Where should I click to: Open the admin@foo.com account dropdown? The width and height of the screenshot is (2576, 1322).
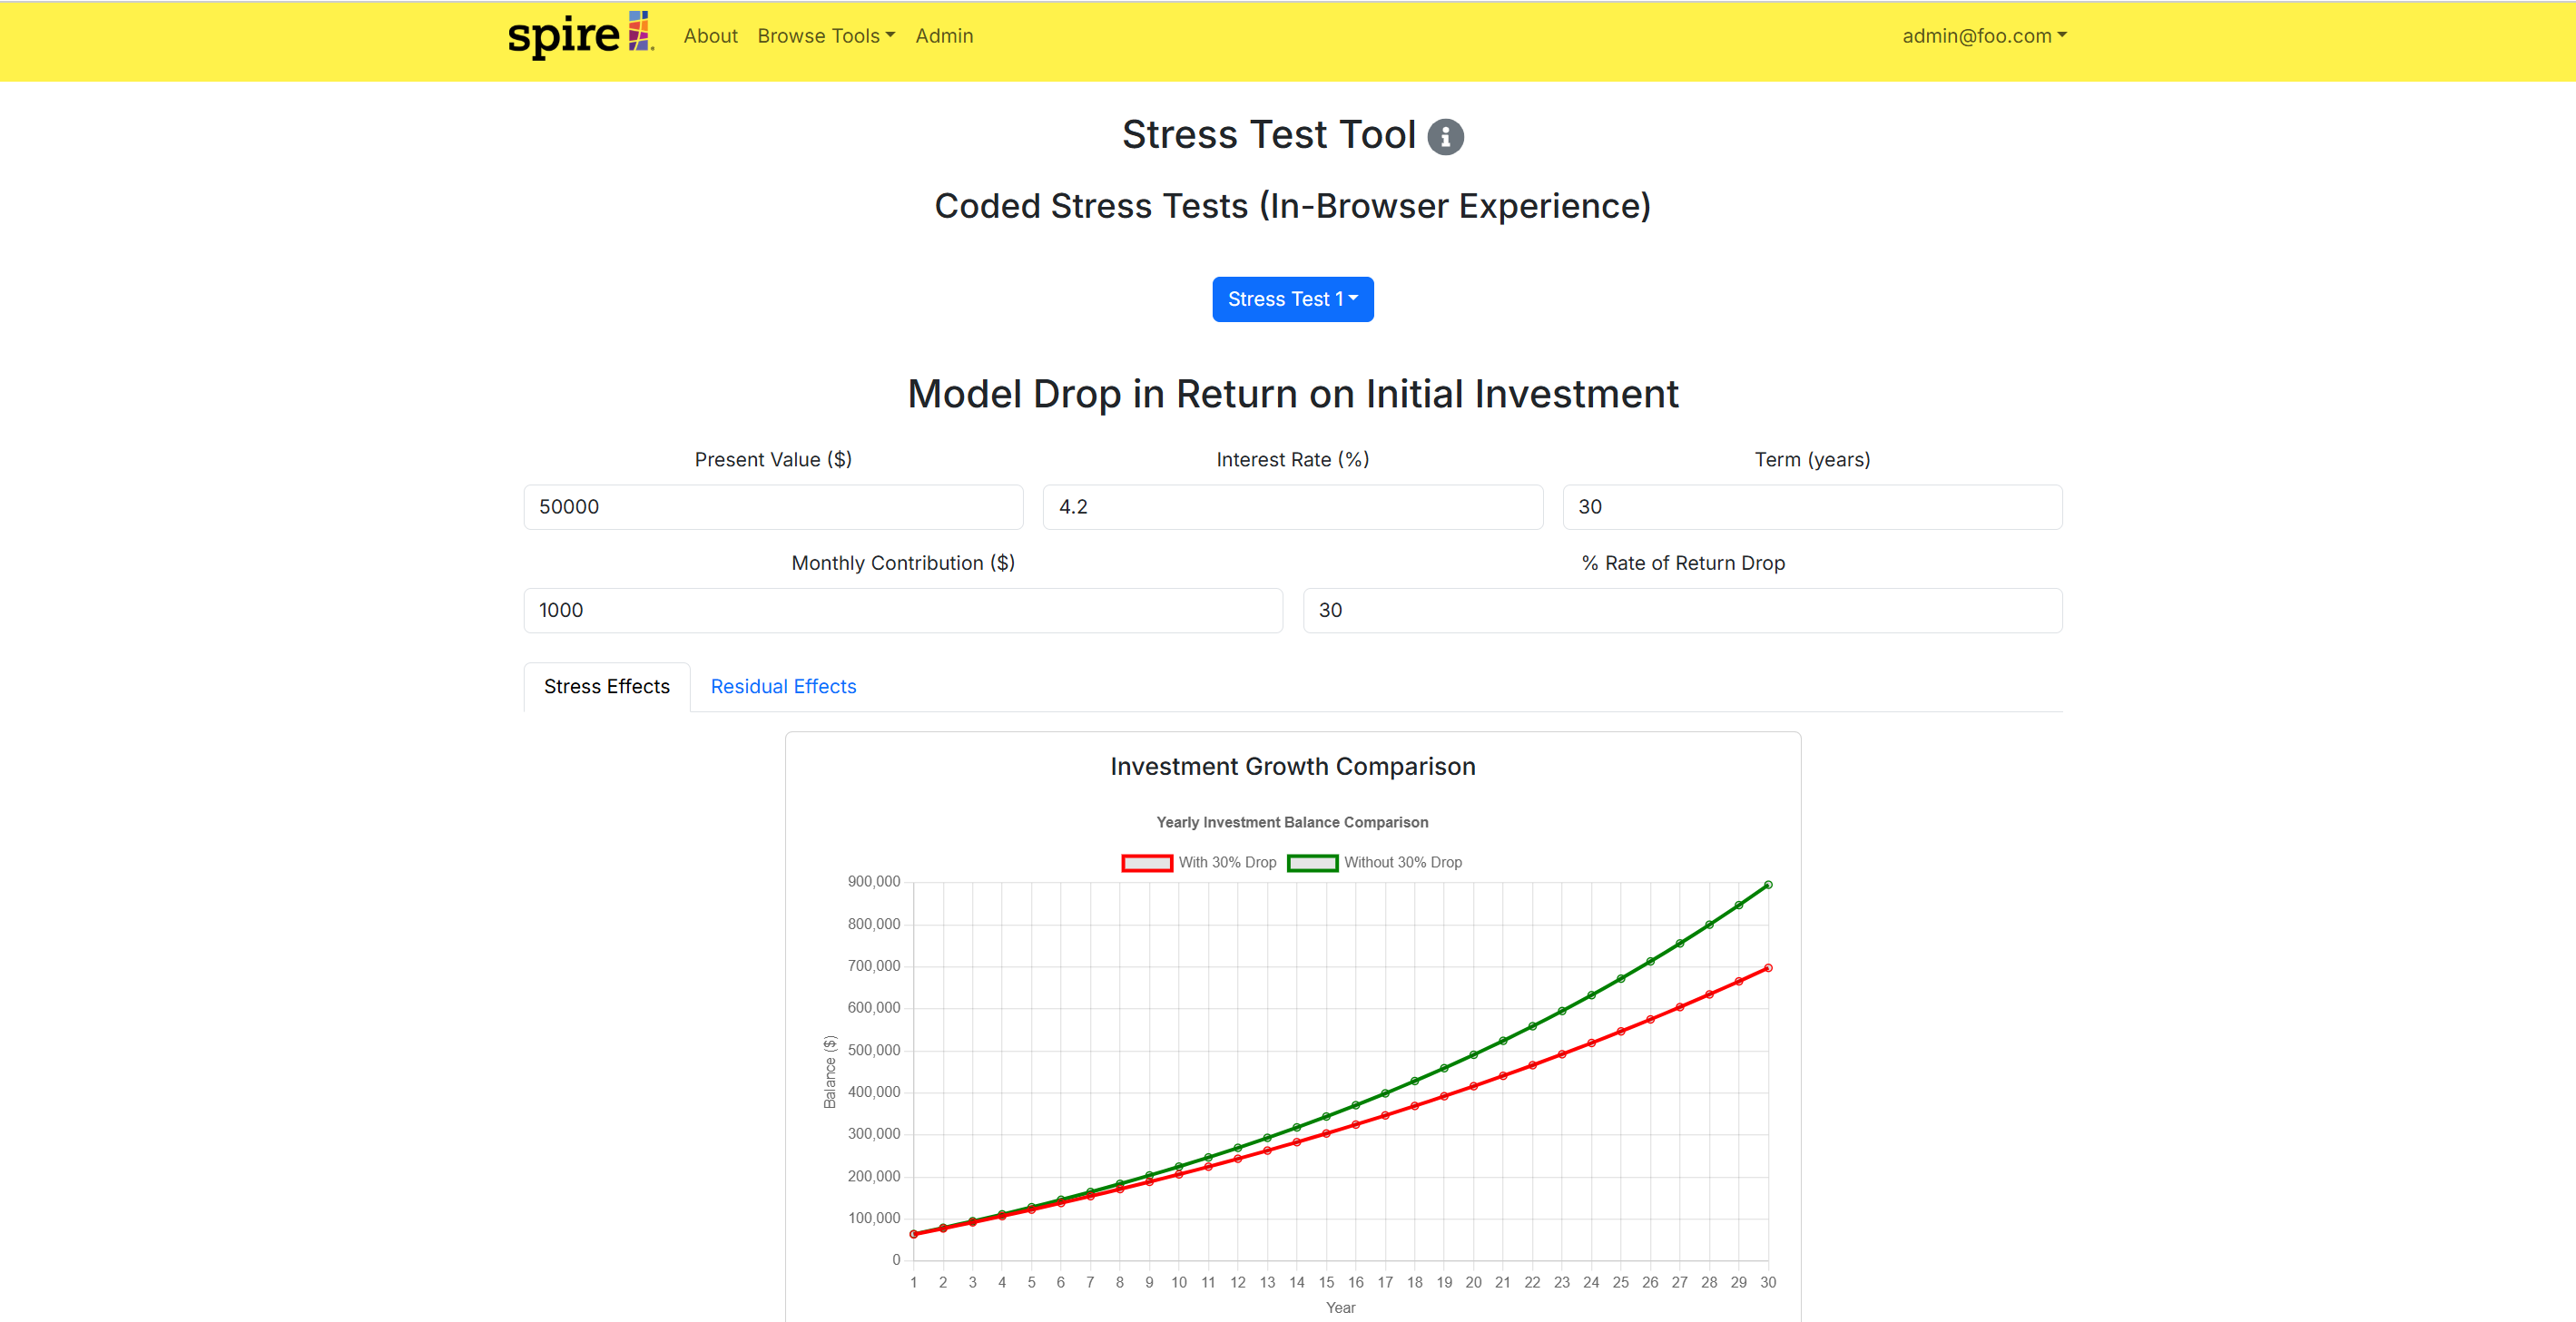[1984, 36]
